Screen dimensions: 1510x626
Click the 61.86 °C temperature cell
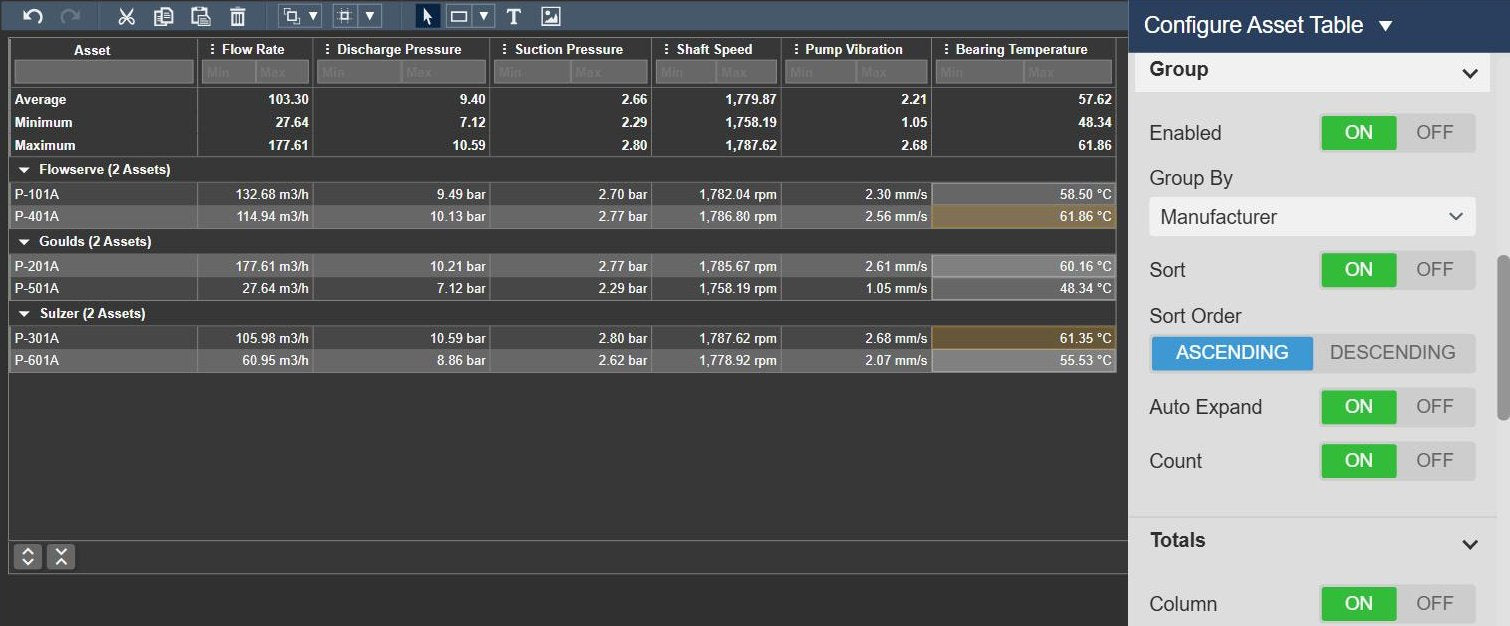pos(1024,216)
